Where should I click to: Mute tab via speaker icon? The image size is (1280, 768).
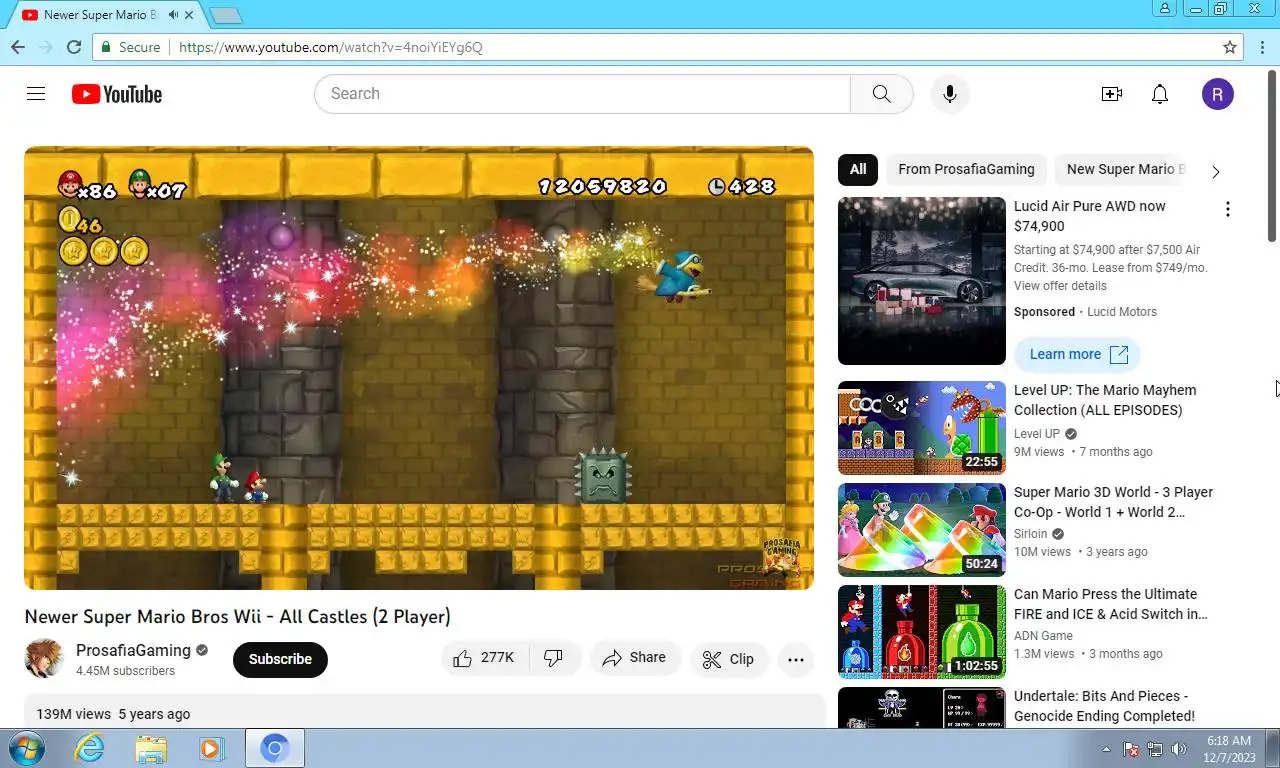(x=173, y=15)
